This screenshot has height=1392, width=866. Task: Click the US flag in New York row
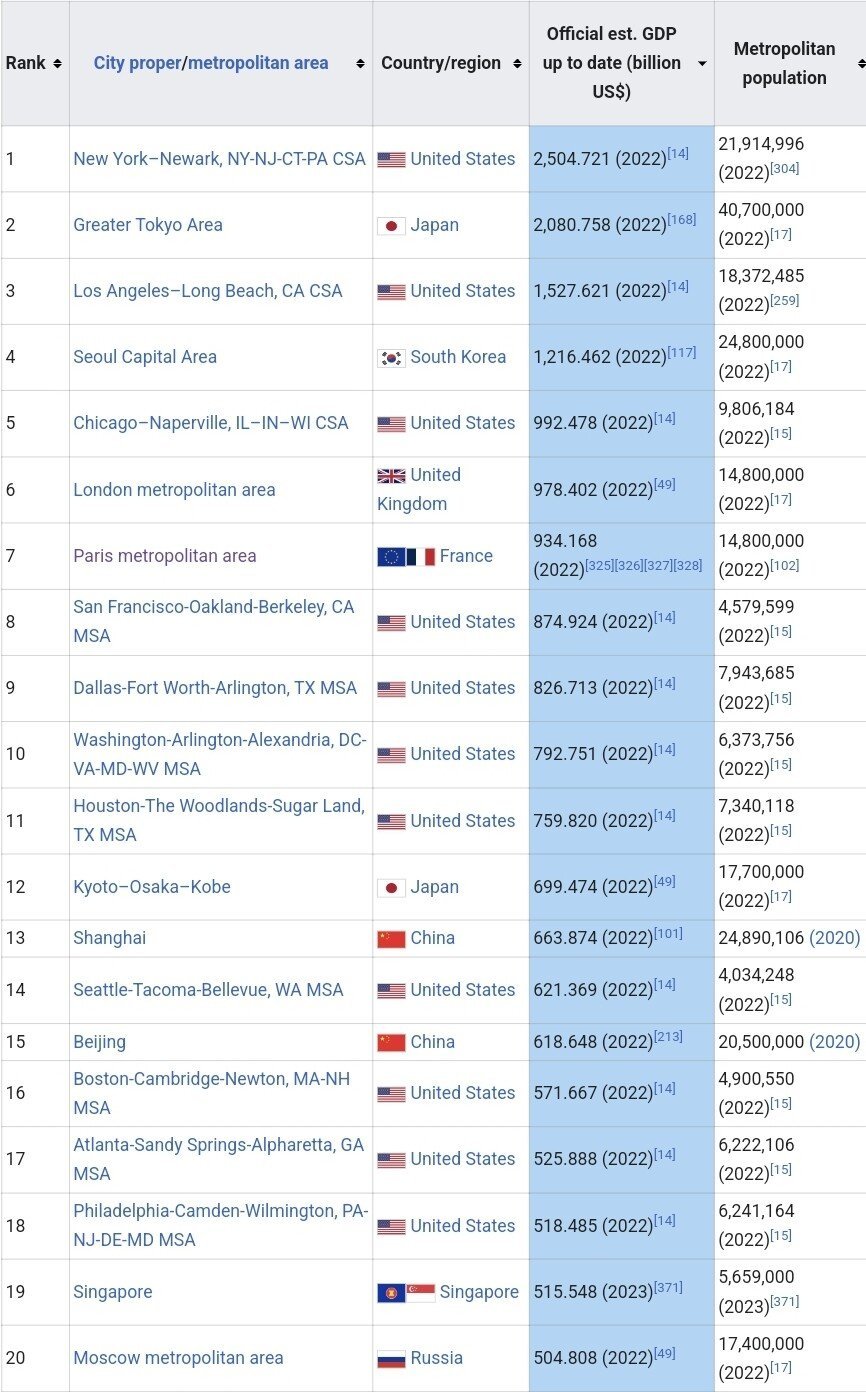pyautogui.click(x=391, y=160)
